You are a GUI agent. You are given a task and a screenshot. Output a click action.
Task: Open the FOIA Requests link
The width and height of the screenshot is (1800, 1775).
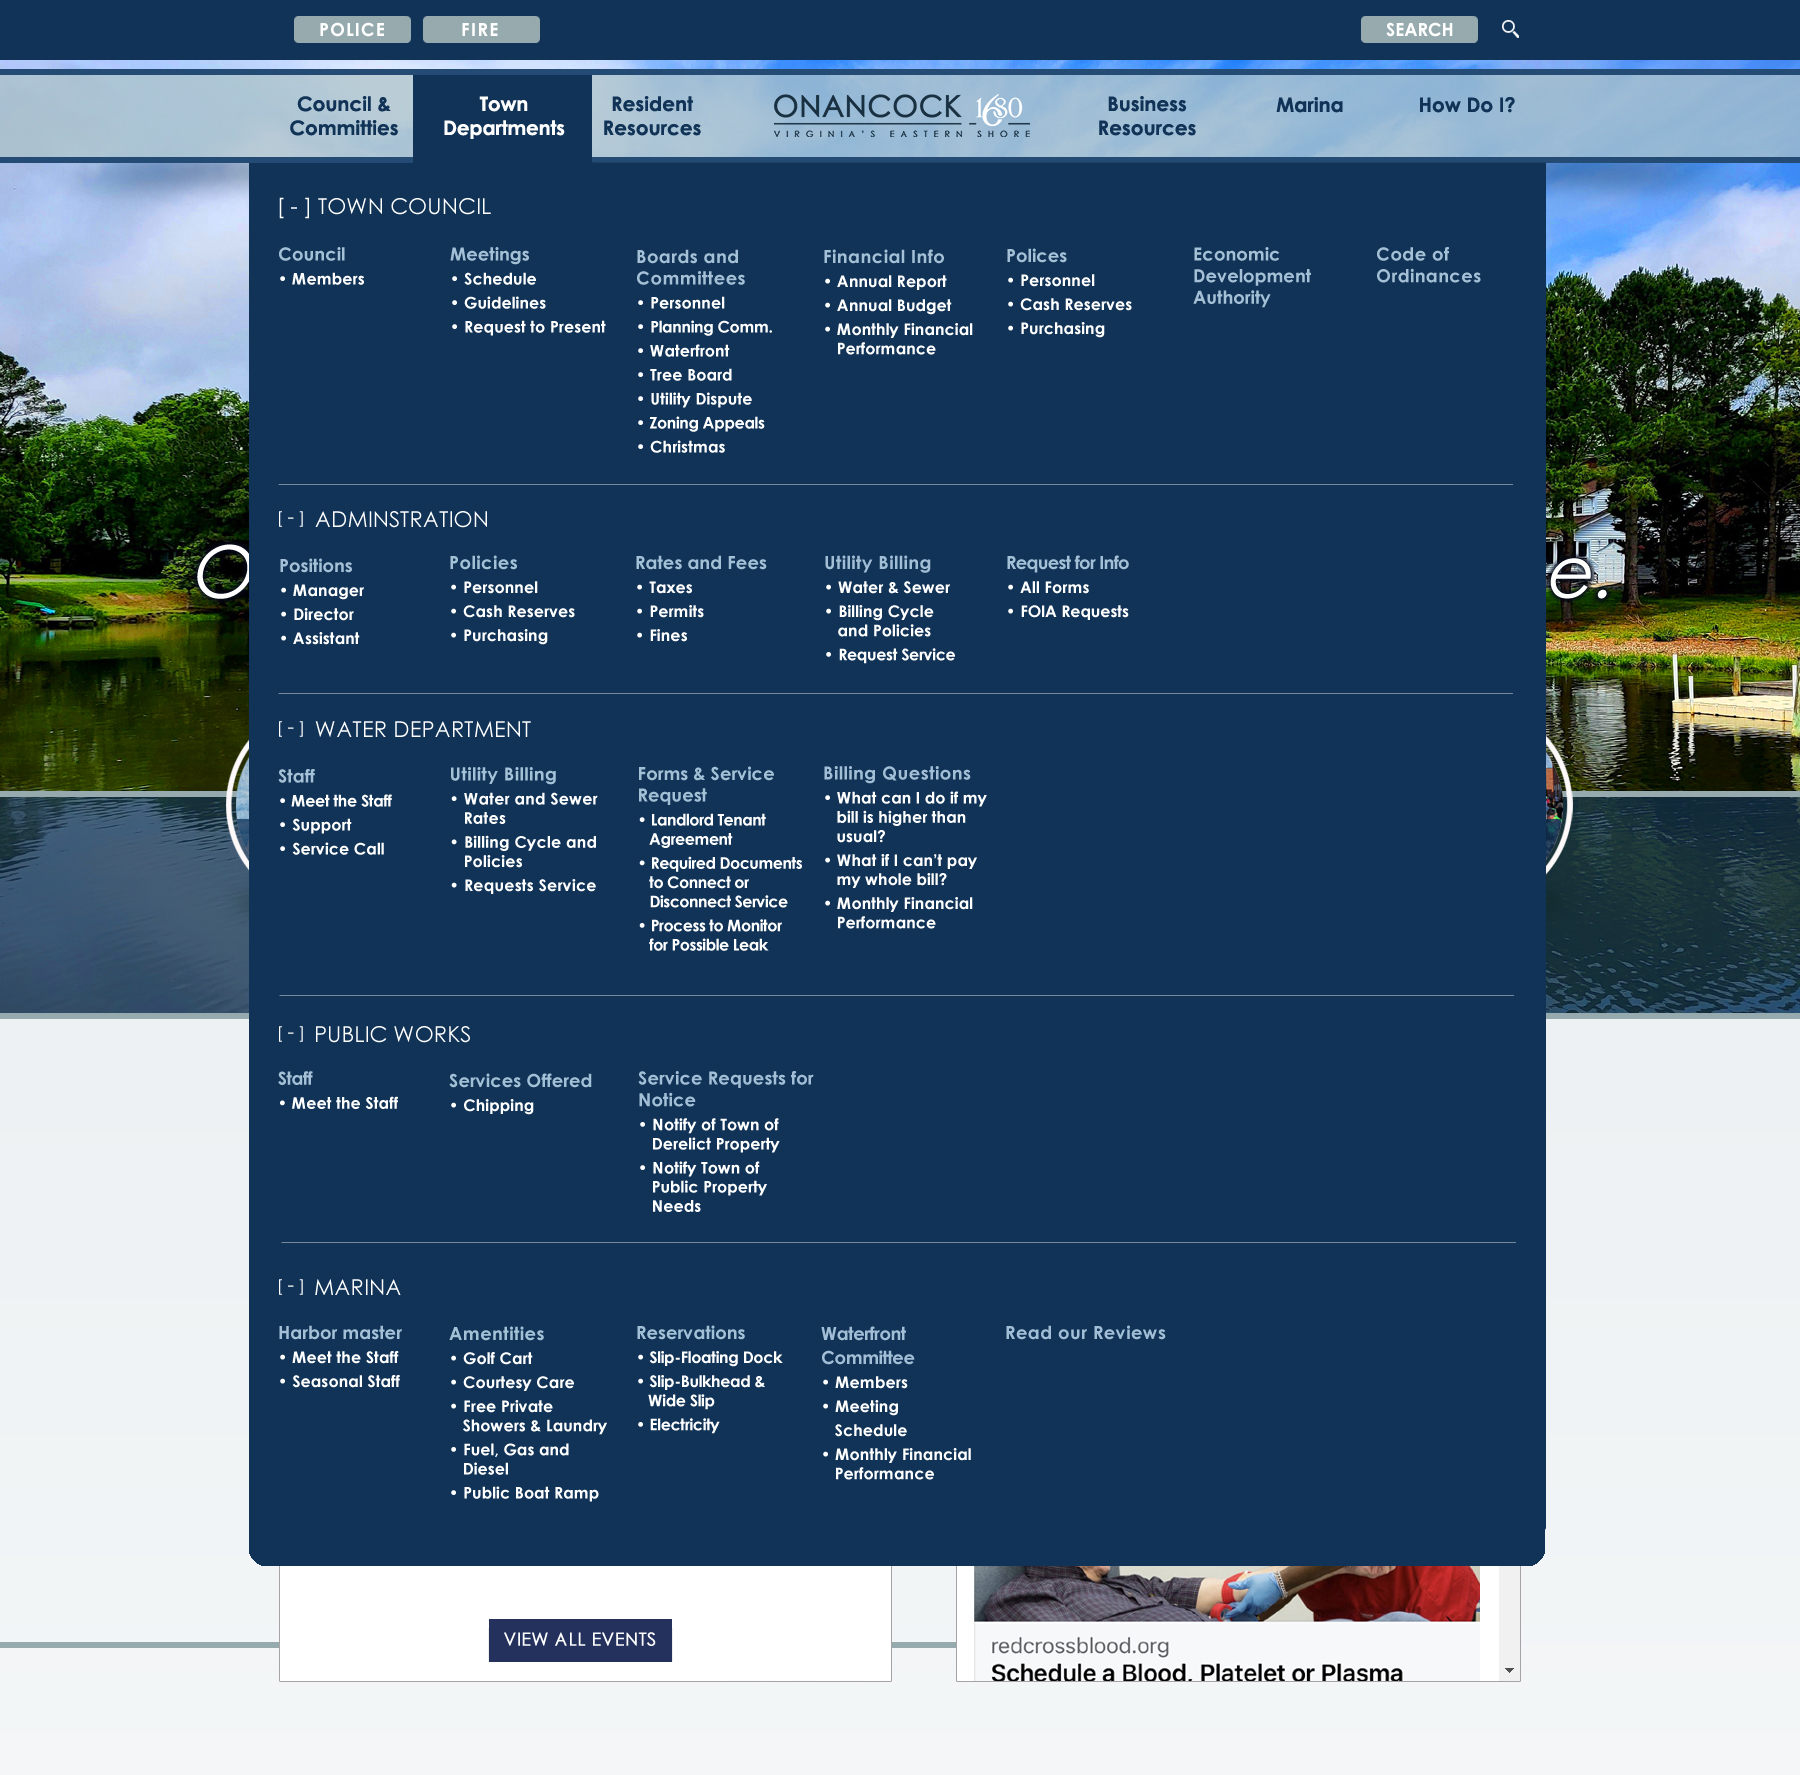point(1074,612)
